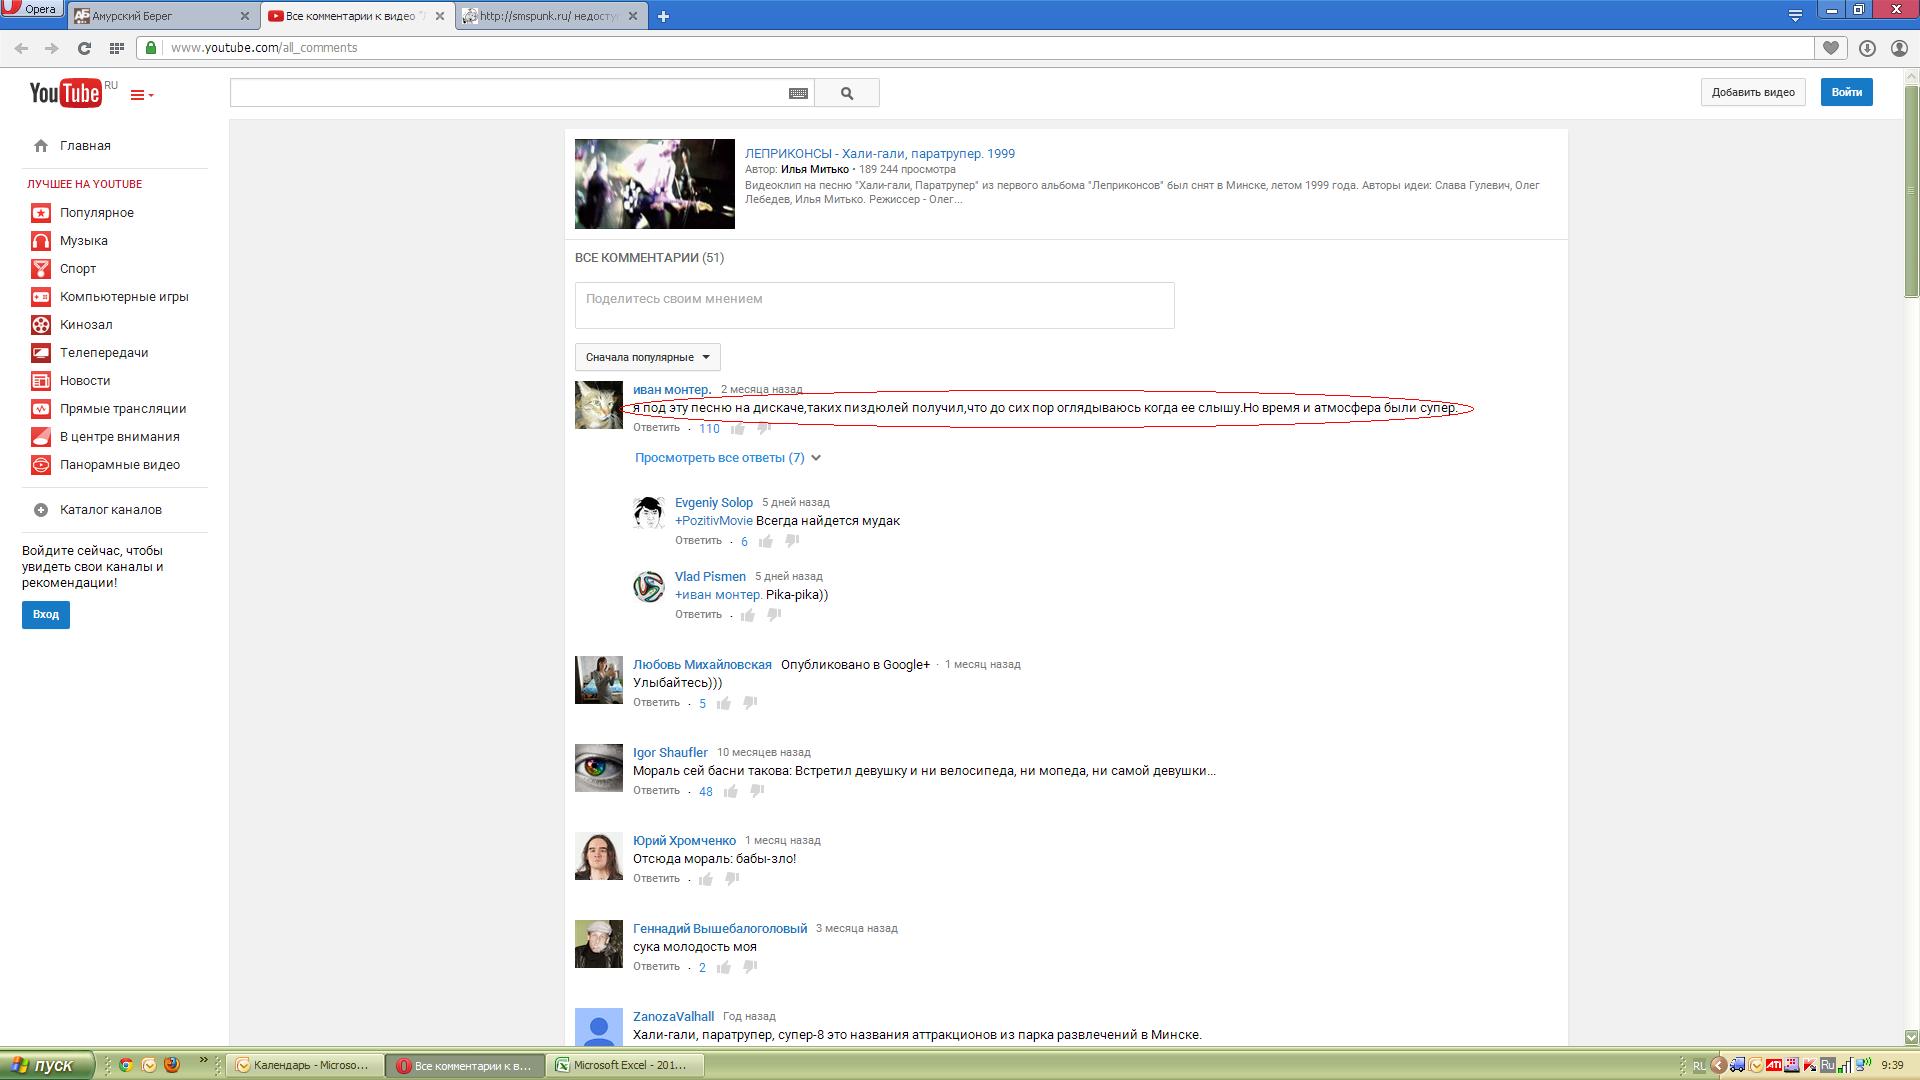The width and height of the screenshot is (1920, 1080).
Task: Click the video thumbnail
Action: (655, 184)
